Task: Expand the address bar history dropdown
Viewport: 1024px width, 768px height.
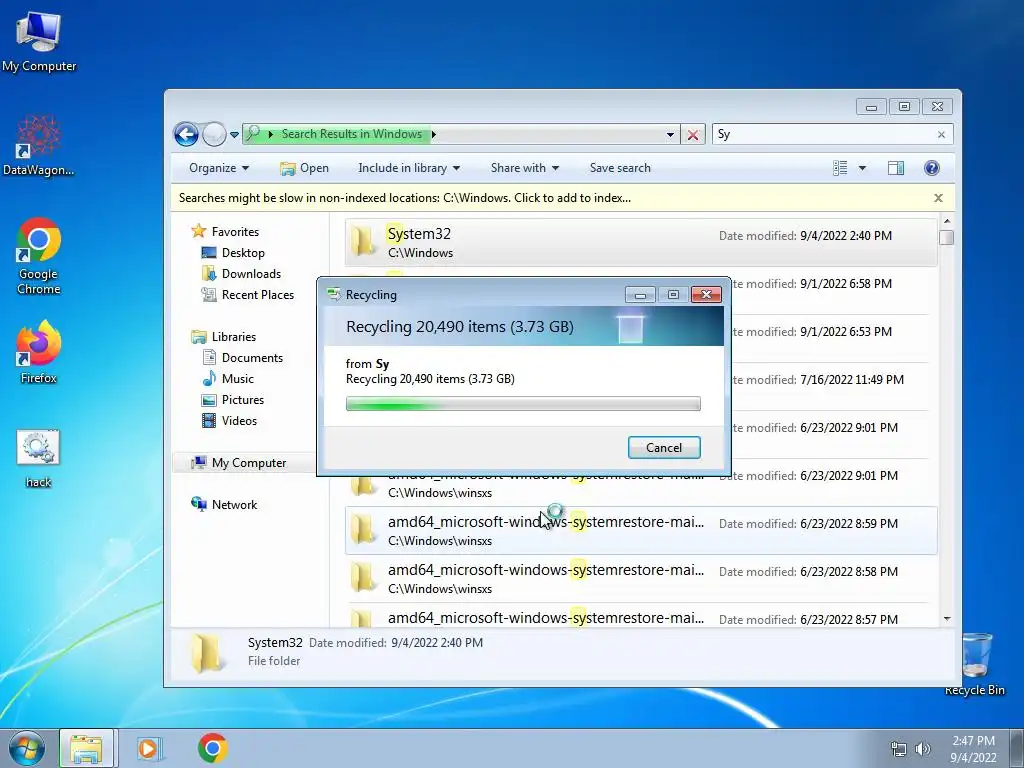Action: [x=670, y=135]
